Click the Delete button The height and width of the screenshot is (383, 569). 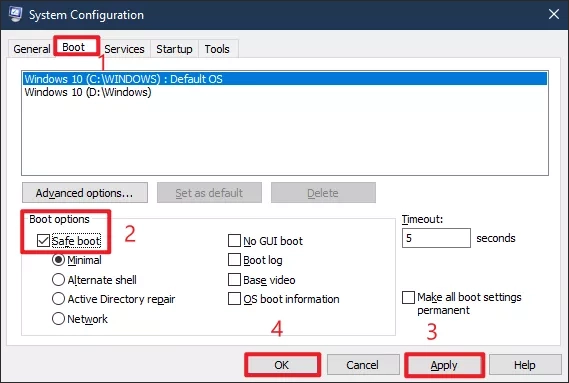(x=323, y=193)
